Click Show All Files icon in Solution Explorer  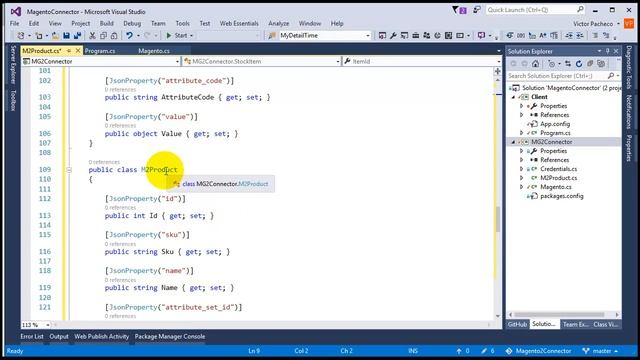[601, 64]
